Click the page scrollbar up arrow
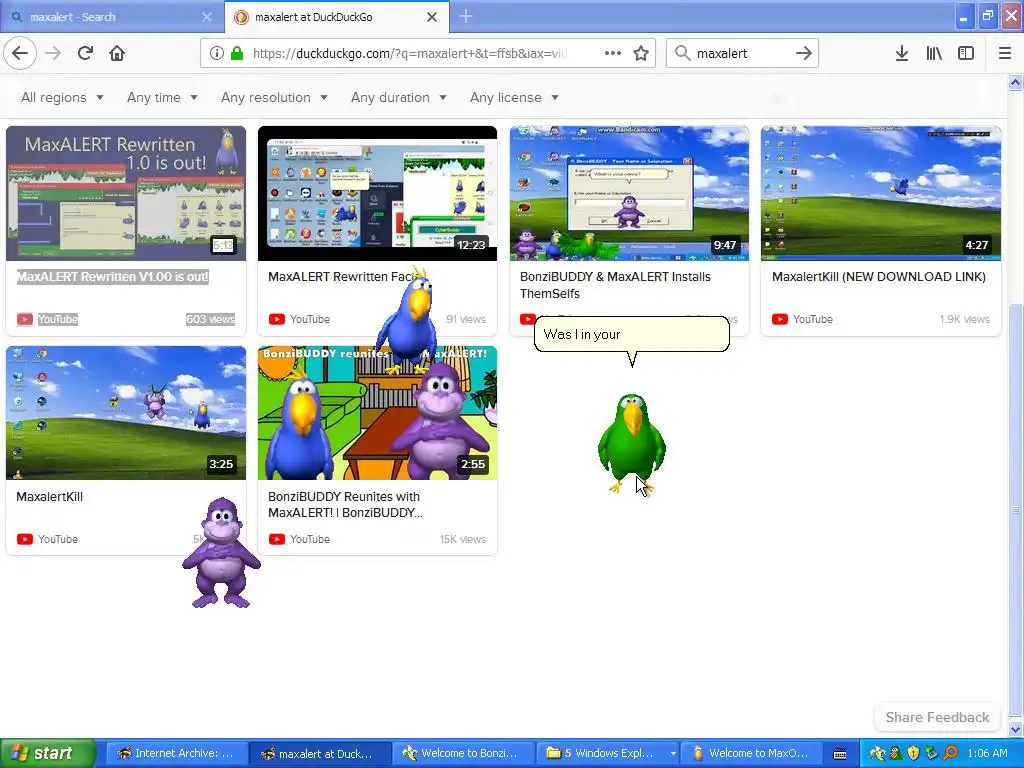The height and width of the screenshot is (768, 1024). 1015,82
